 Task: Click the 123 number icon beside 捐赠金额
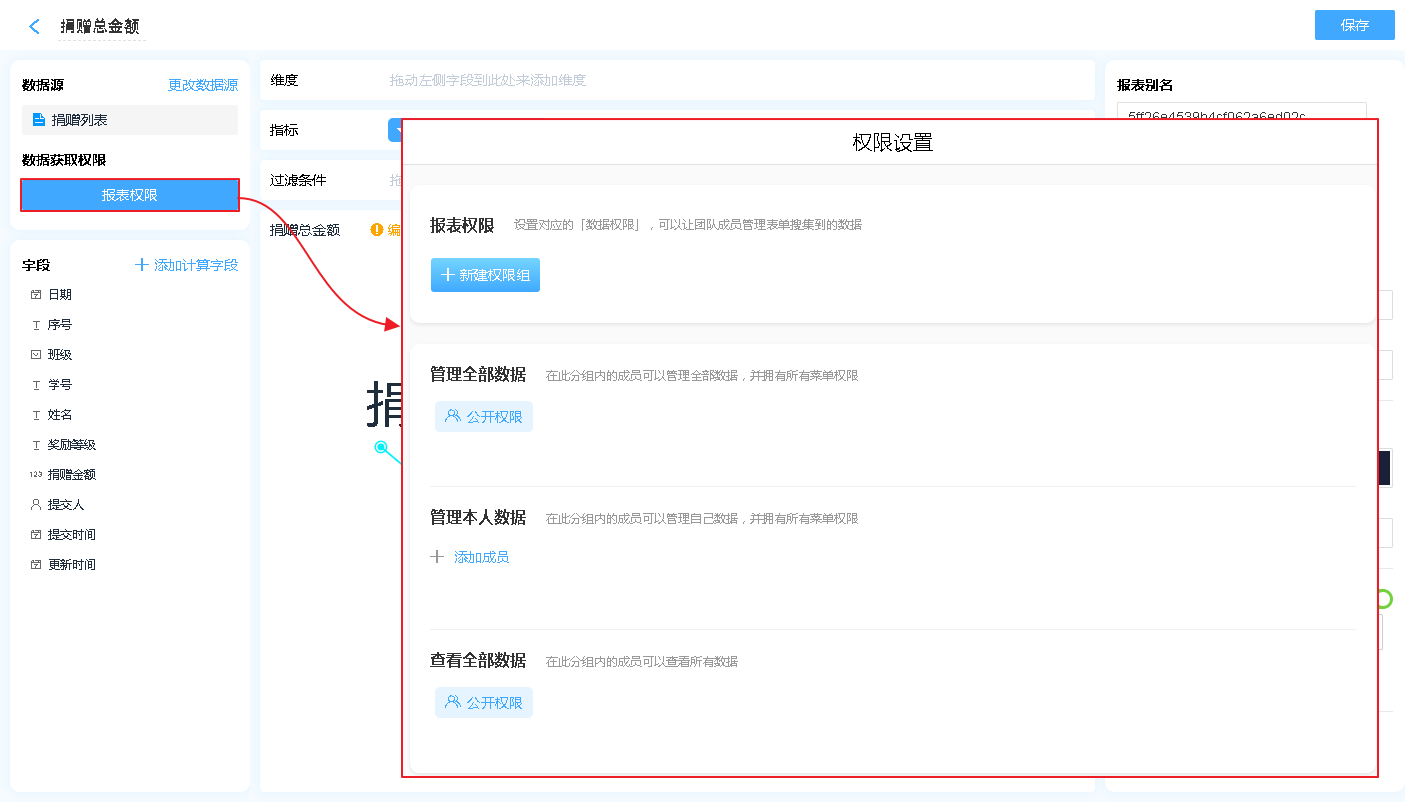click(36, 475)
